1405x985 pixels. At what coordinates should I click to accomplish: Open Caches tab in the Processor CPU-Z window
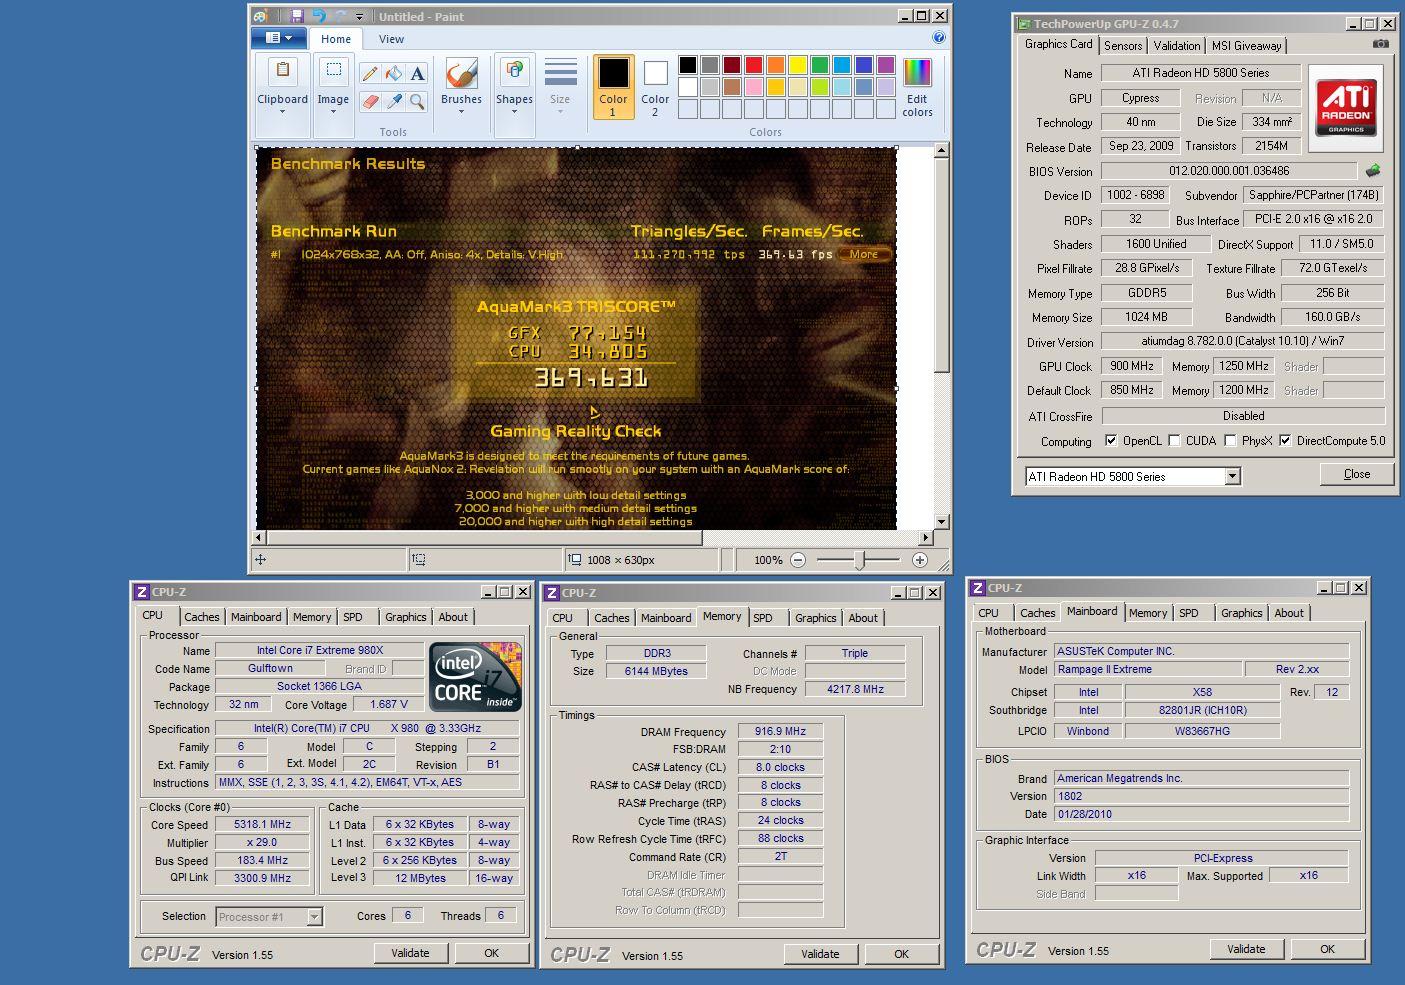tap(201, 617)
